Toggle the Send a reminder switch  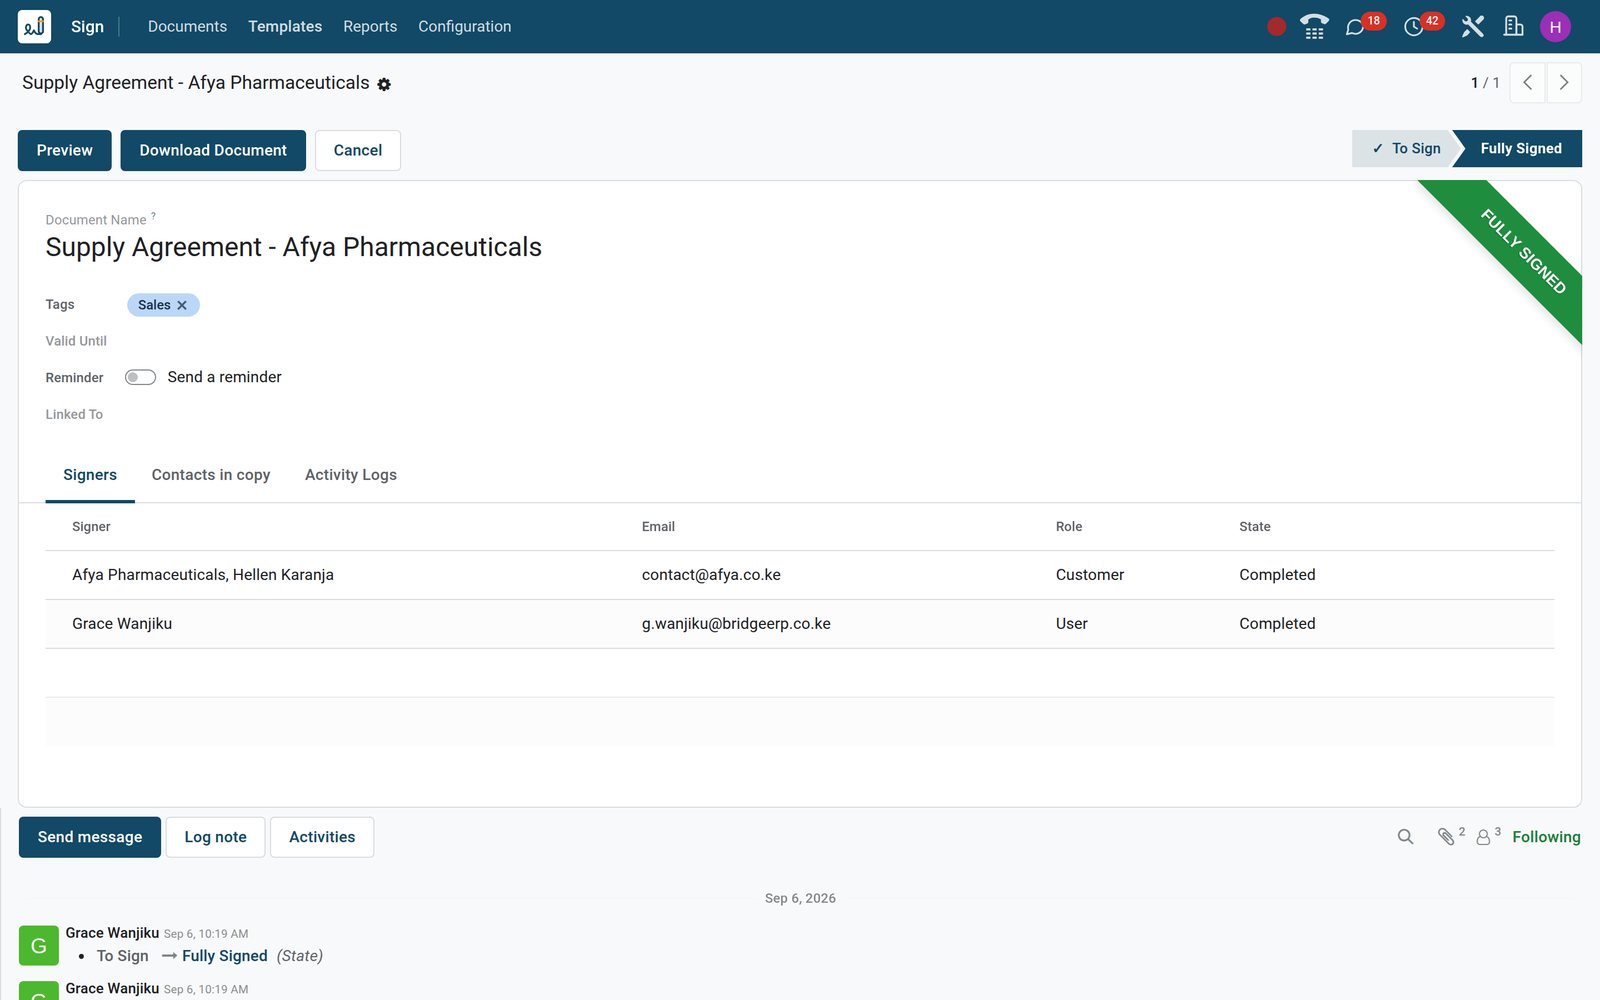140,377
